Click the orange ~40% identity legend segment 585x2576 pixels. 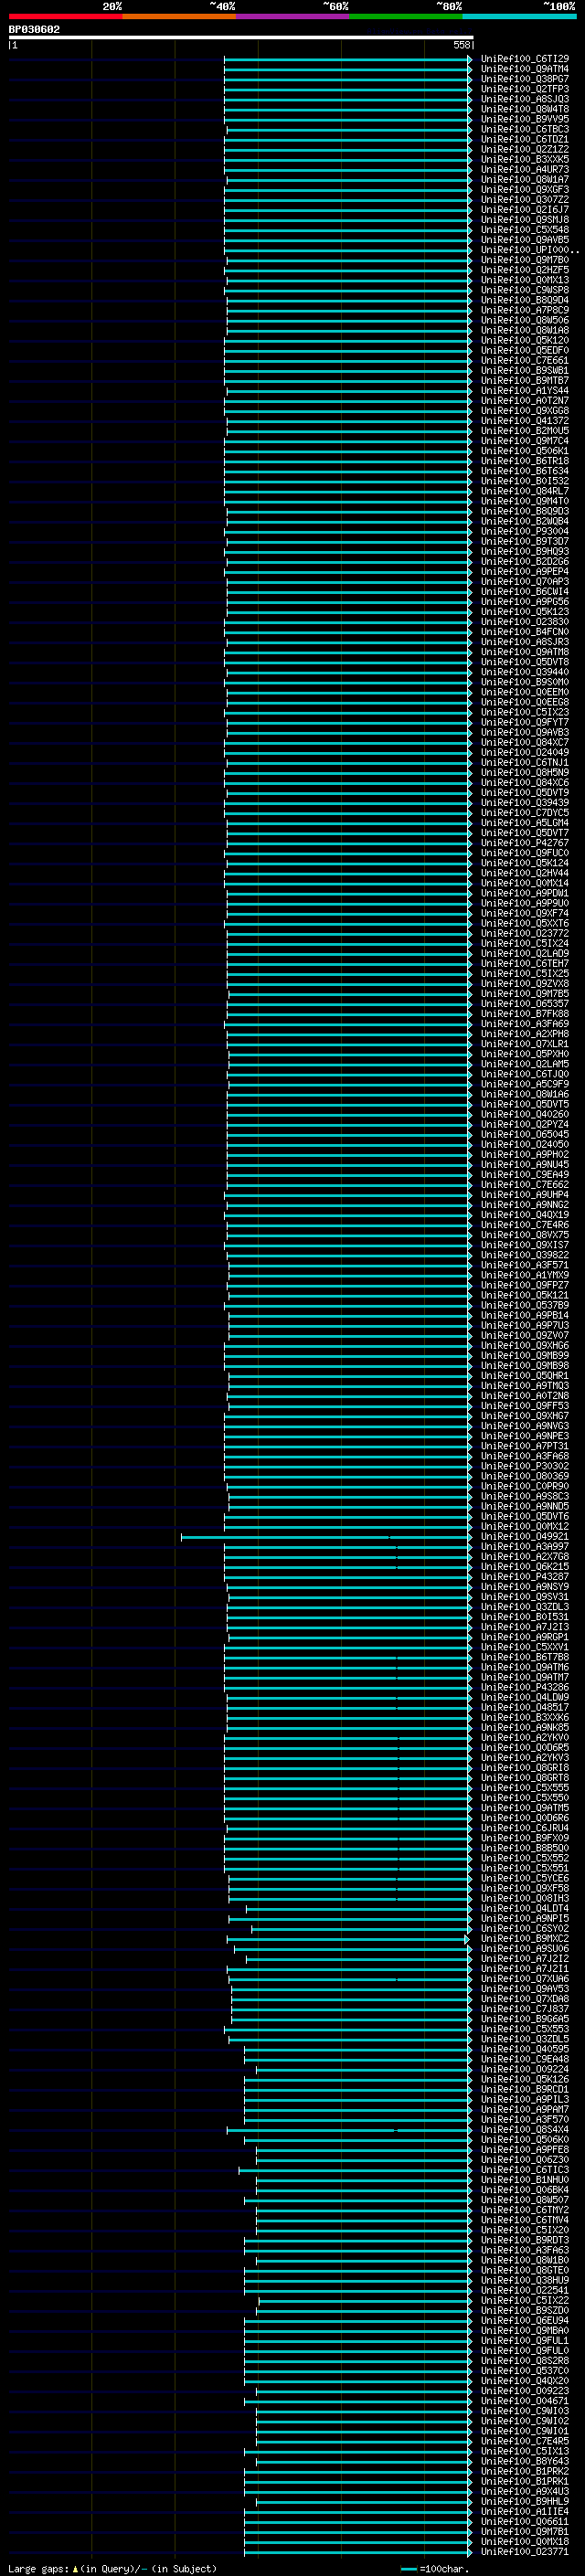tap(179, 16)
